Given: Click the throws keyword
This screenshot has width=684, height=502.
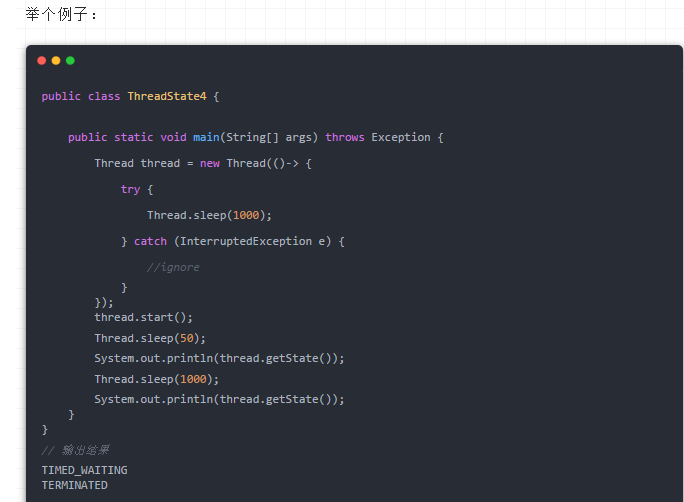Looking at the screenshot, I should click(x=345, y=137).
